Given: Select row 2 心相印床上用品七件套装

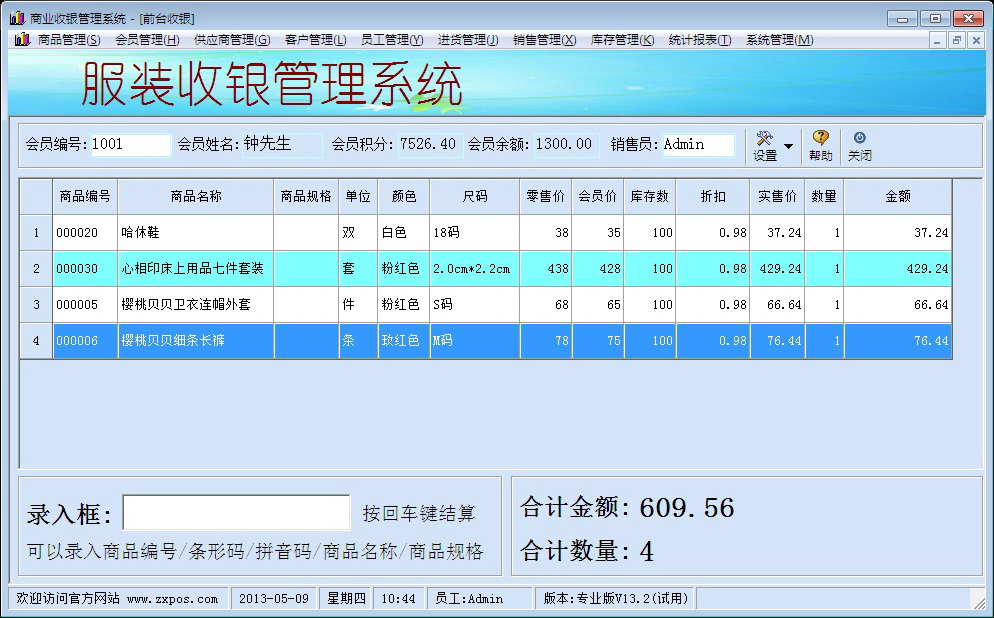Looking at the screenshot, I should (486, 269).
